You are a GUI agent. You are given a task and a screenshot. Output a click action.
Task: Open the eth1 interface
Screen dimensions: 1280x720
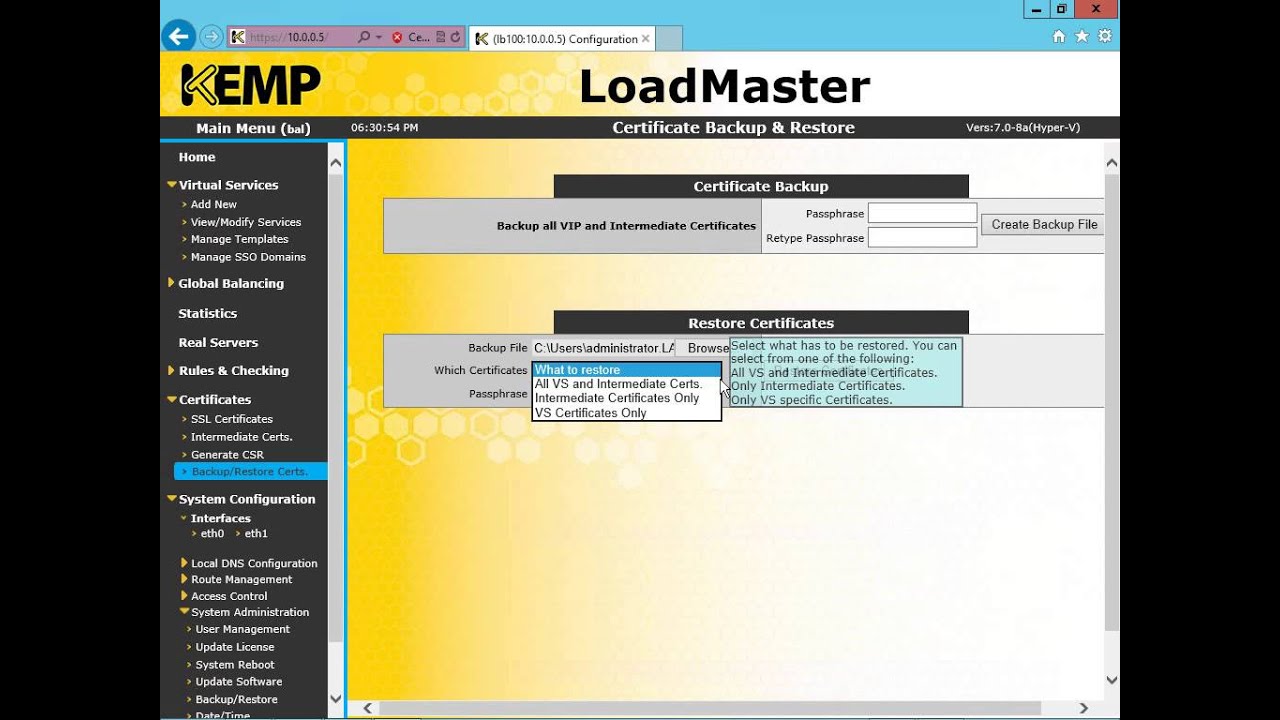(256, 534)
